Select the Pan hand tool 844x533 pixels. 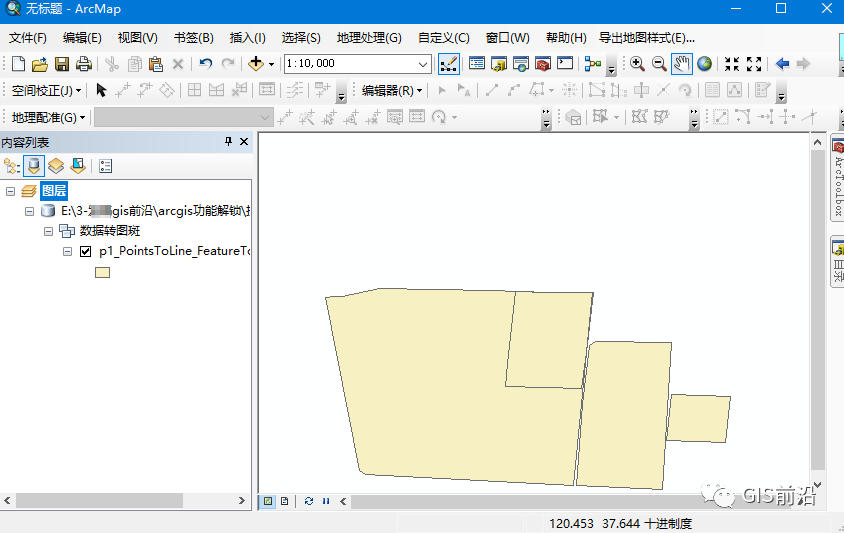coord(681,64)
